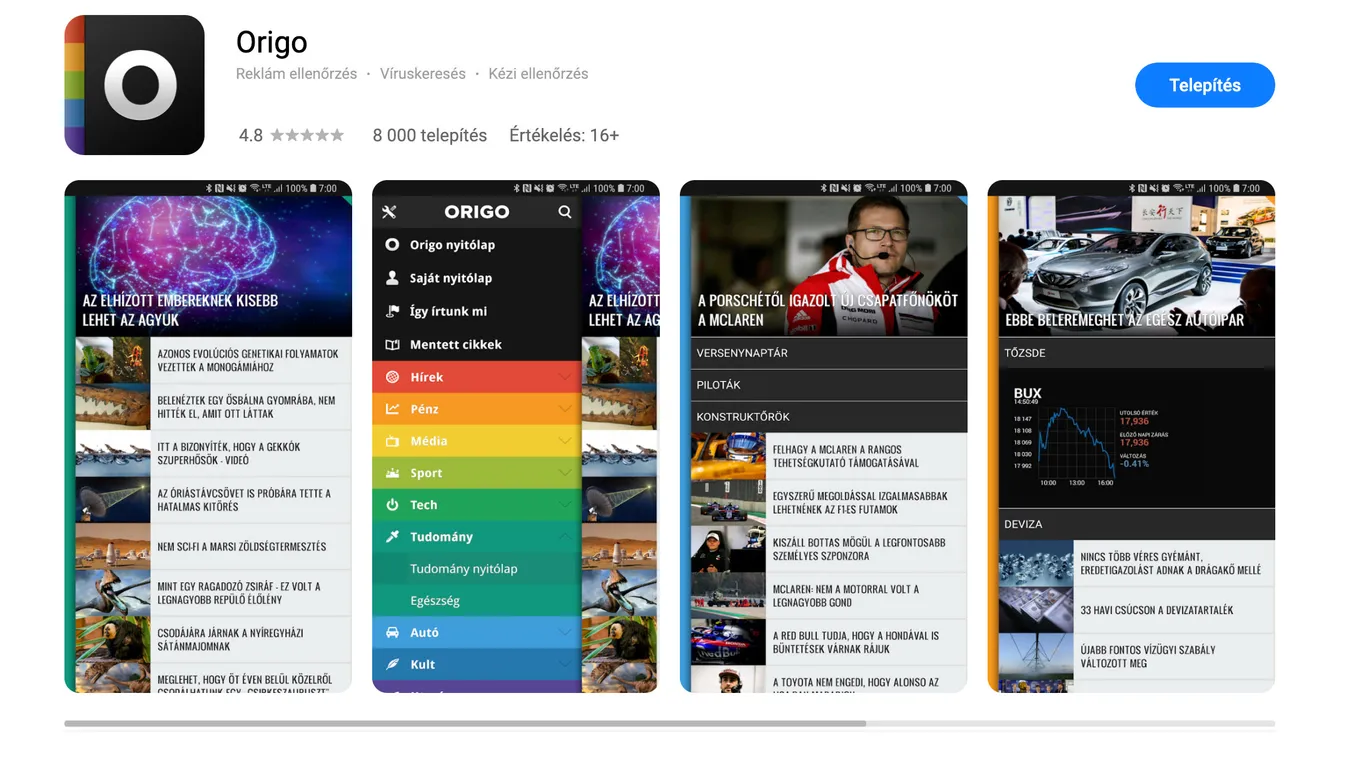Viewport: 1347px width, 758px height.
Task: Click the Pénz chart icon
Action: tap(392, 409)
